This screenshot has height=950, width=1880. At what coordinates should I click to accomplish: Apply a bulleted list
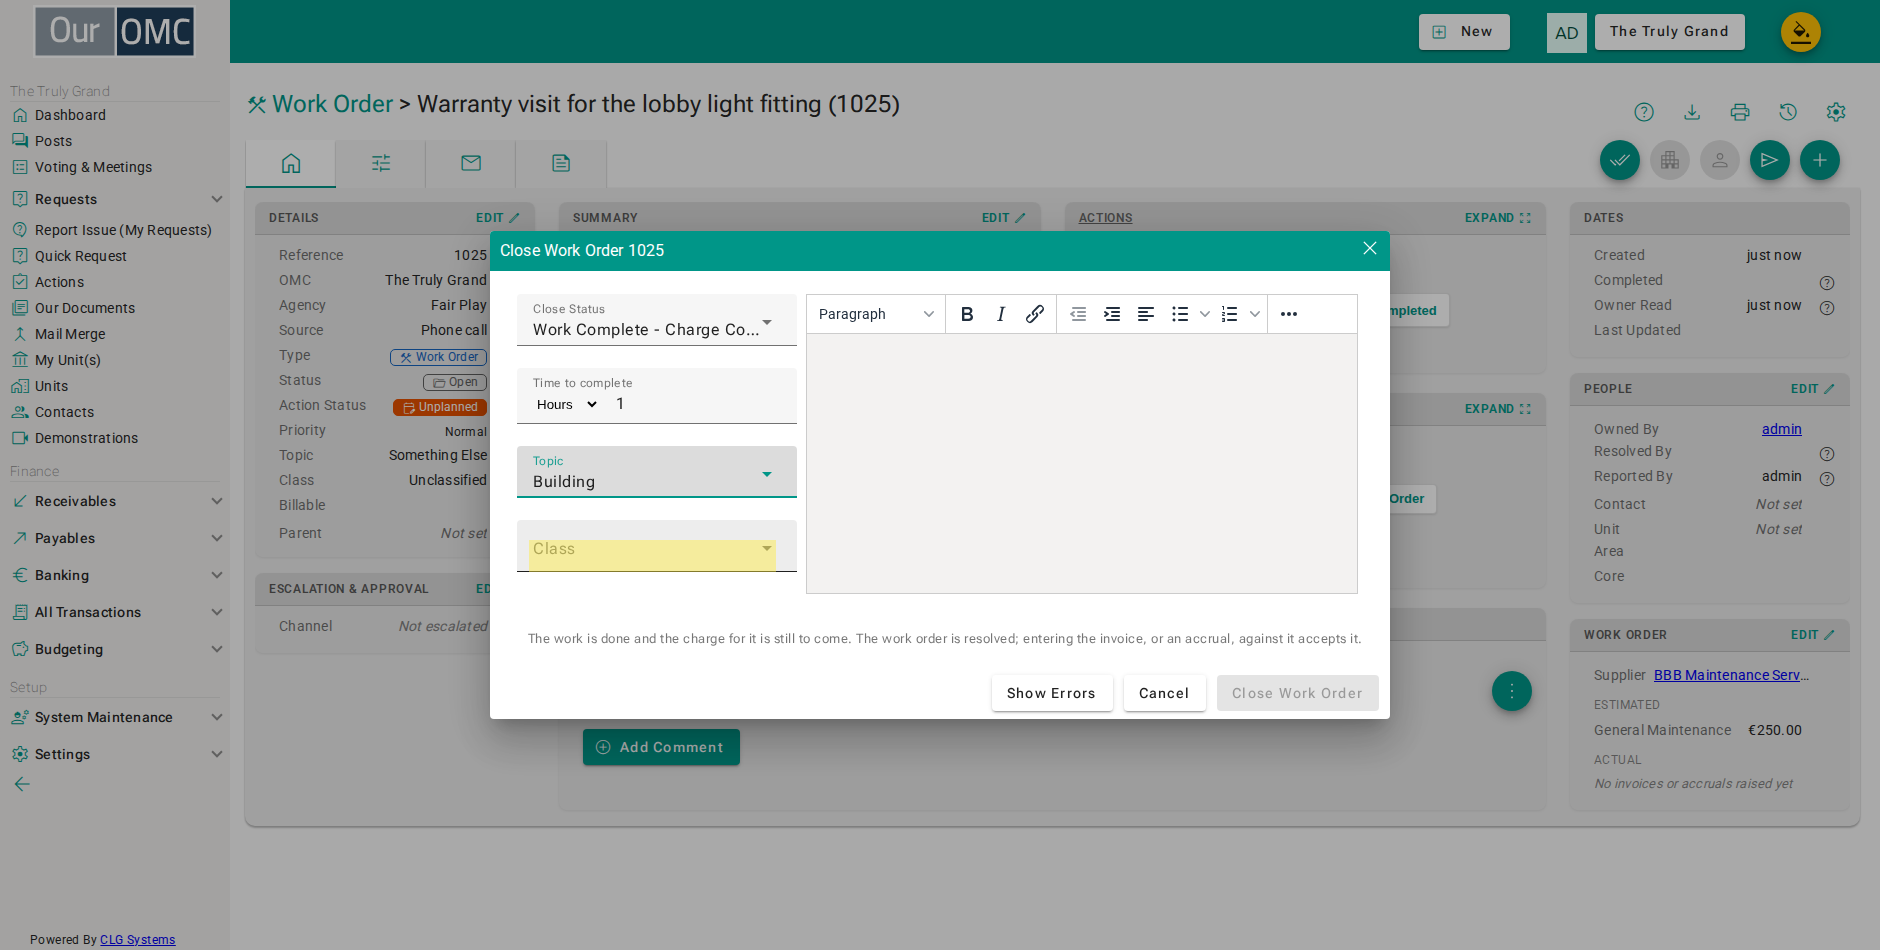tap(1180, 314)
